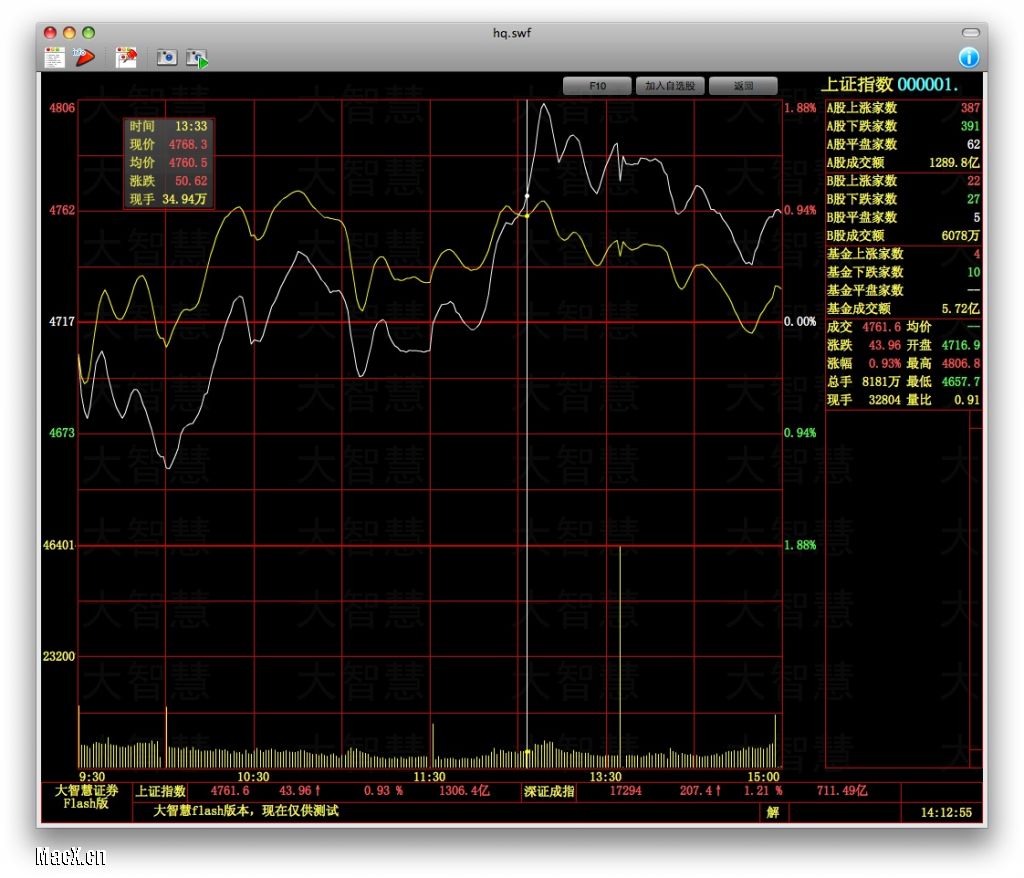Click the 解 button in status bar
Image resolution: width=1024 pixels, height=878 pixels.
click(773, 812)
